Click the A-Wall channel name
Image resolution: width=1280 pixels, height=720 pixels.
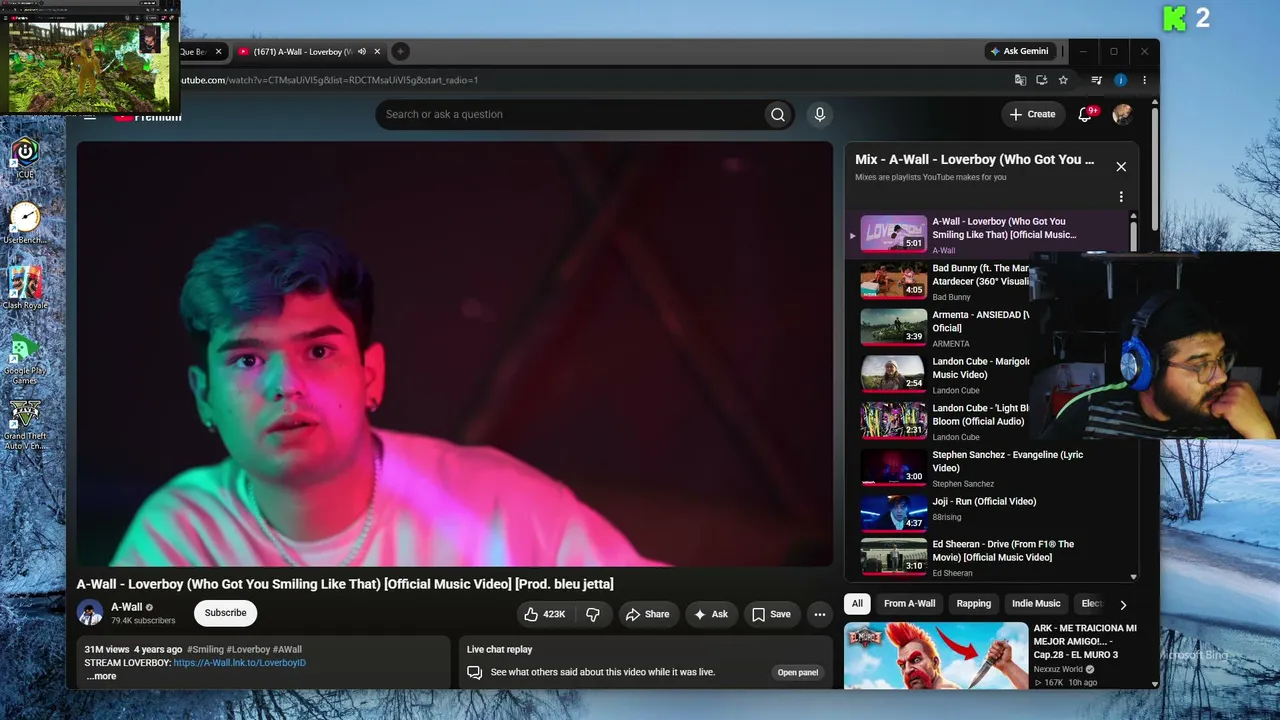click(126, 607)
